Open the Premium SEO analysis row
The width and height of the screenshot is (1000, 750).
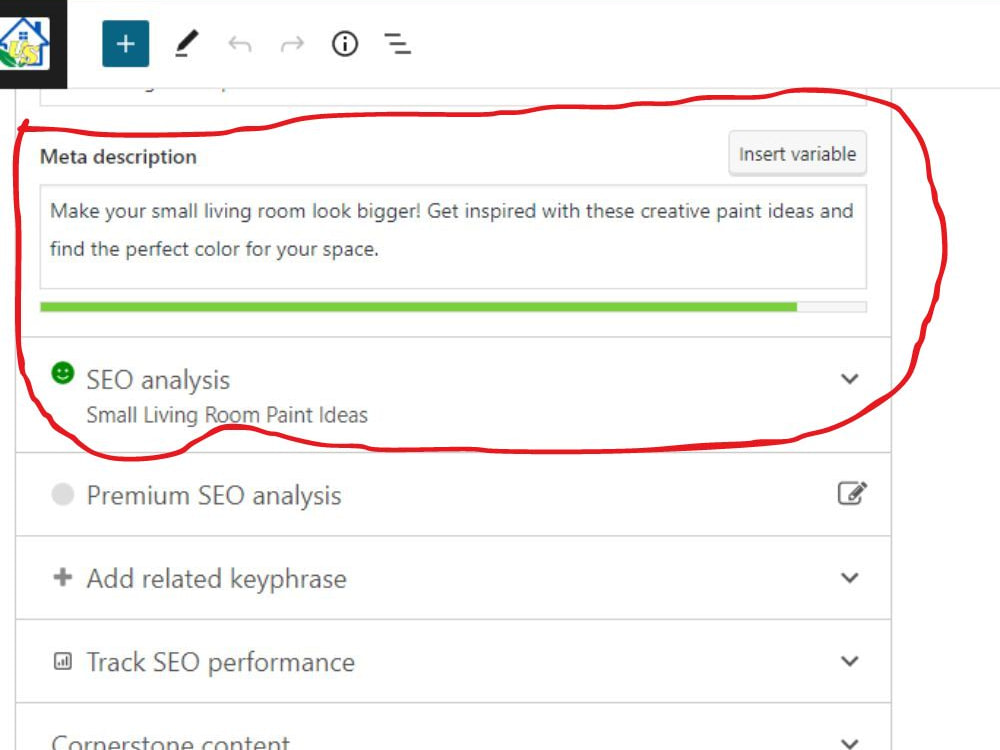(453, 495)
